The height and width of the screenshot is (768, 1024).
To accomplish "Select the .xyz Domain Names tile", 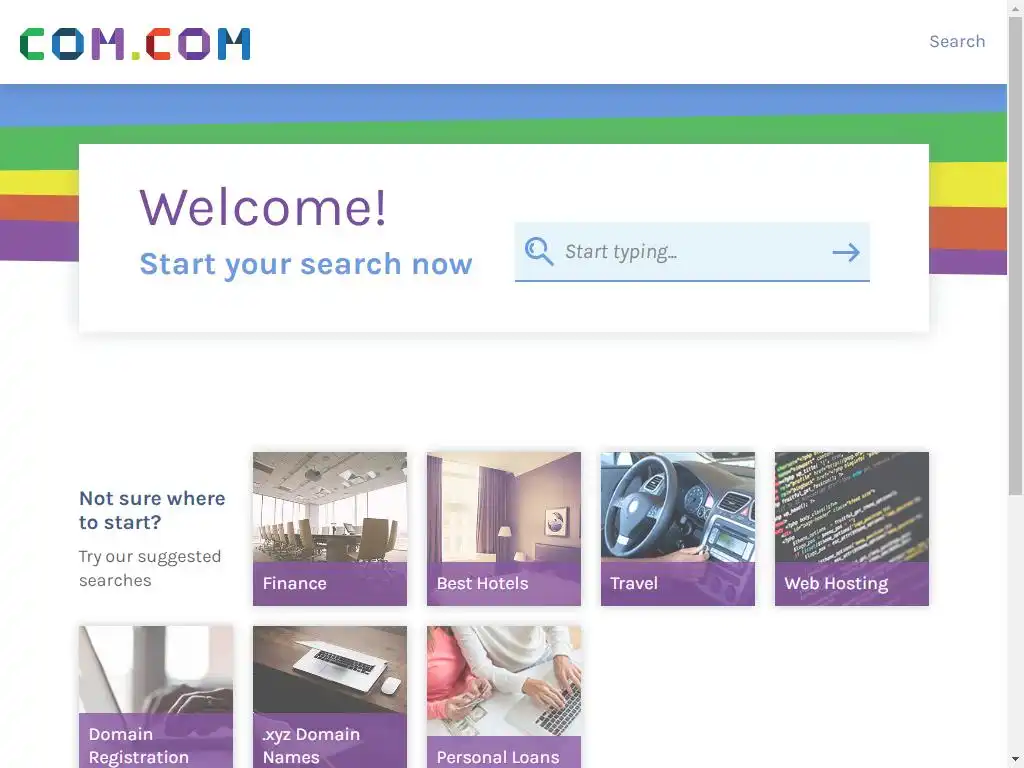I will pos(330,697).
